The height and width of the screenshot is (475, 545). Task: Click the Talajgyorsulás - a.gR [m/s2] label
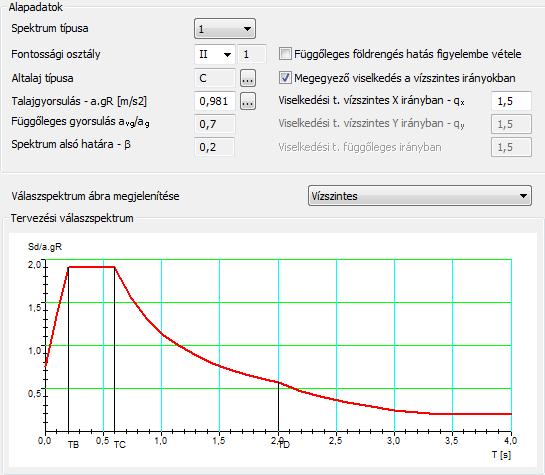click(x=79, y=101)
